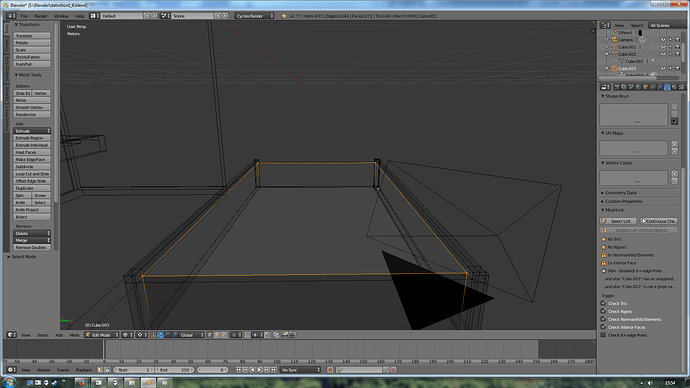Add a vertex color layer with the plus icon

tap(675, 174)
